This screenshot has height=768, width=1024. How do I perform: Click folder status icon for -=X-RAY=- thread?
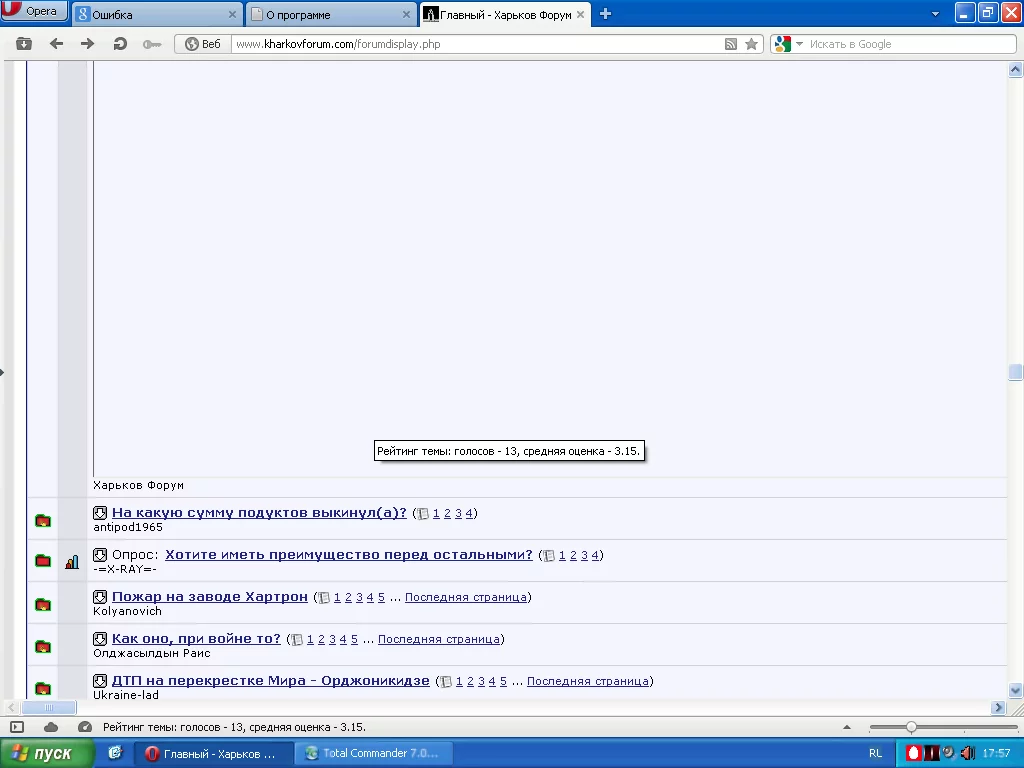click(43, 561)
